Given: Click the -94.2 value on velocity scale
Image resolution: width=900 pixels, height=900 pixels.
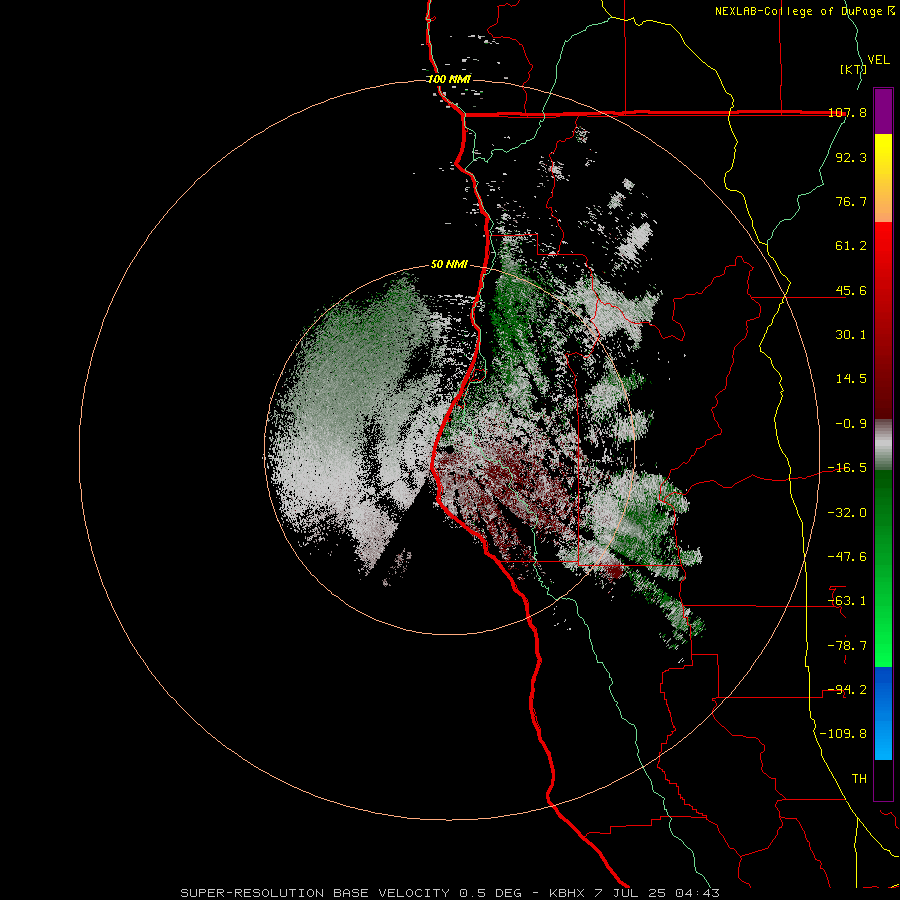Looking at the screenshot, I should (847, 690).
